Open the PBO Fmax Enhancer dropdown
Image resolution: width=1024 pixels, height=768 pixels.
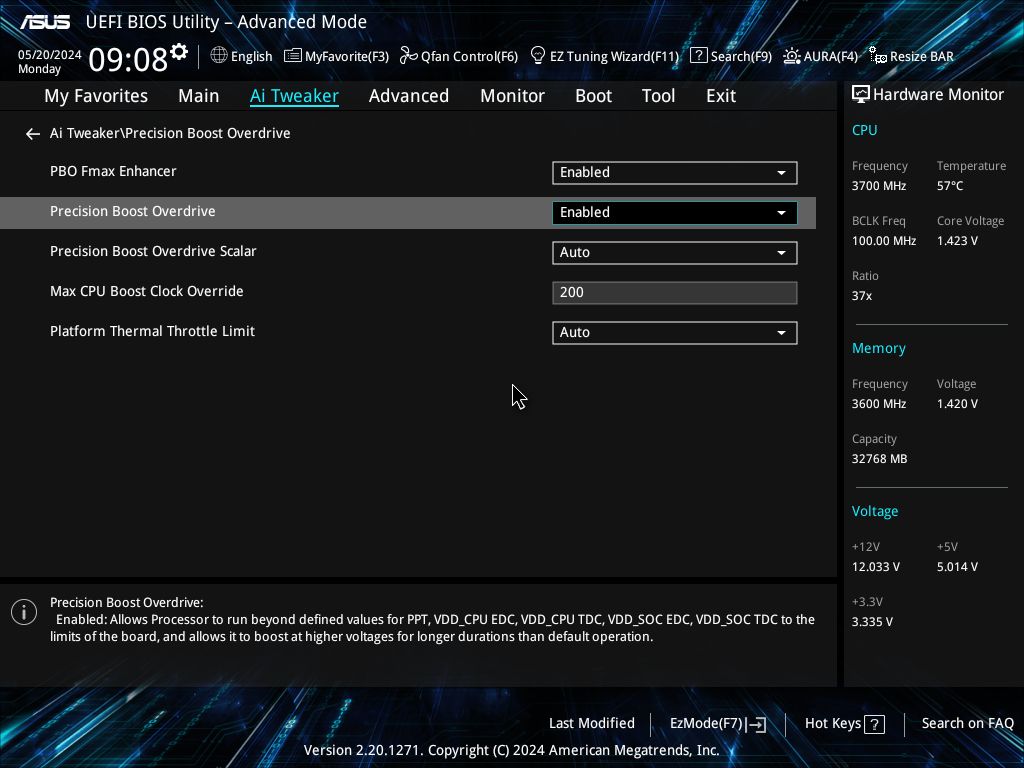coord(675,172)
